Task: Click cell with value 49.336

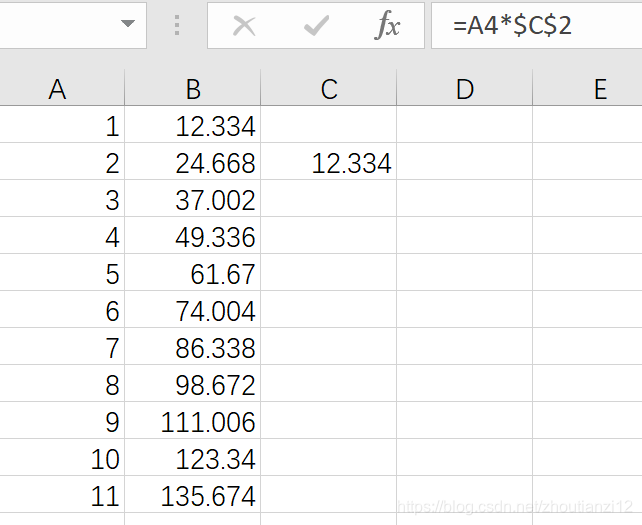Action: (193, 235)
